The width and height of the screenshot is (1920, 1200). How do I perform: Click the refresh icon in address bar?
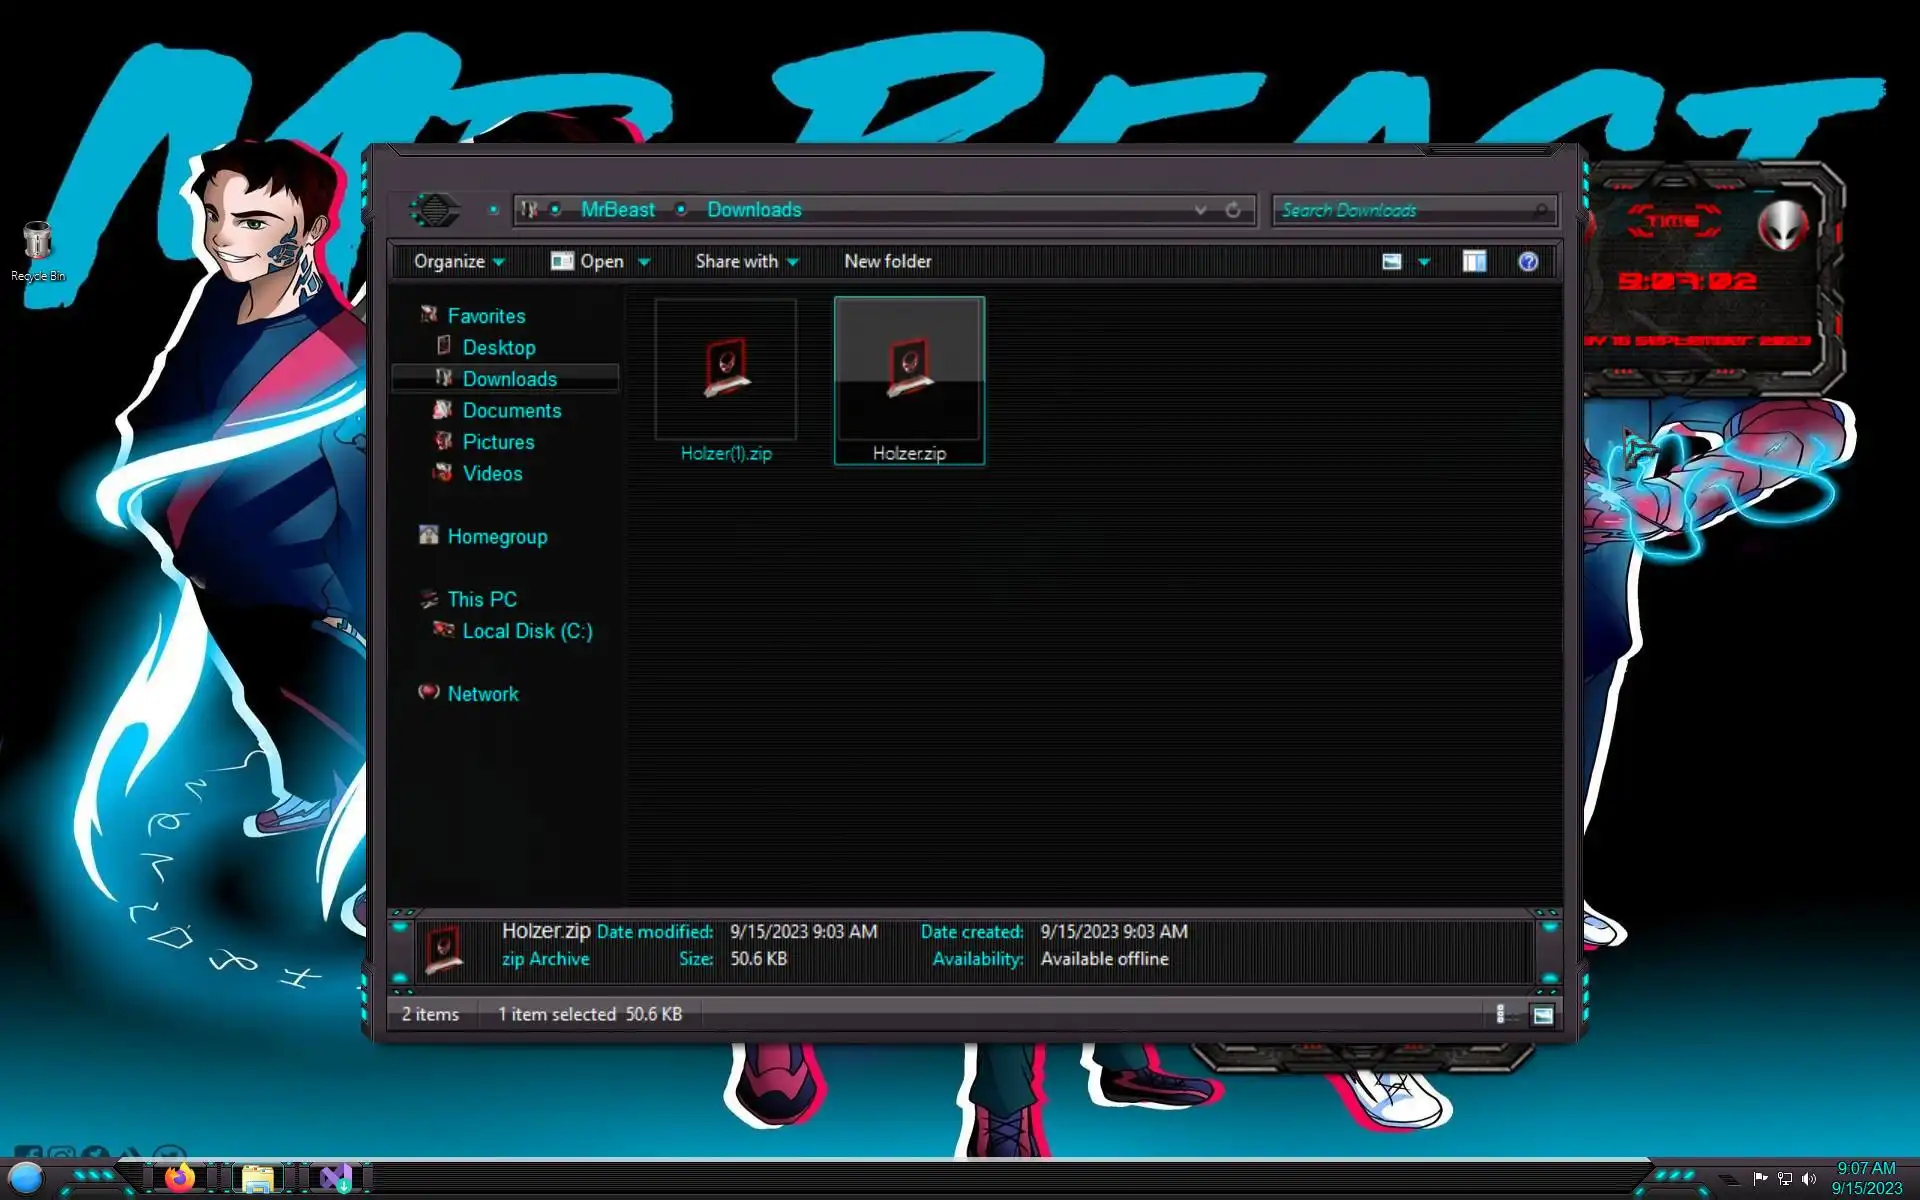click(x=1233, y=210)
